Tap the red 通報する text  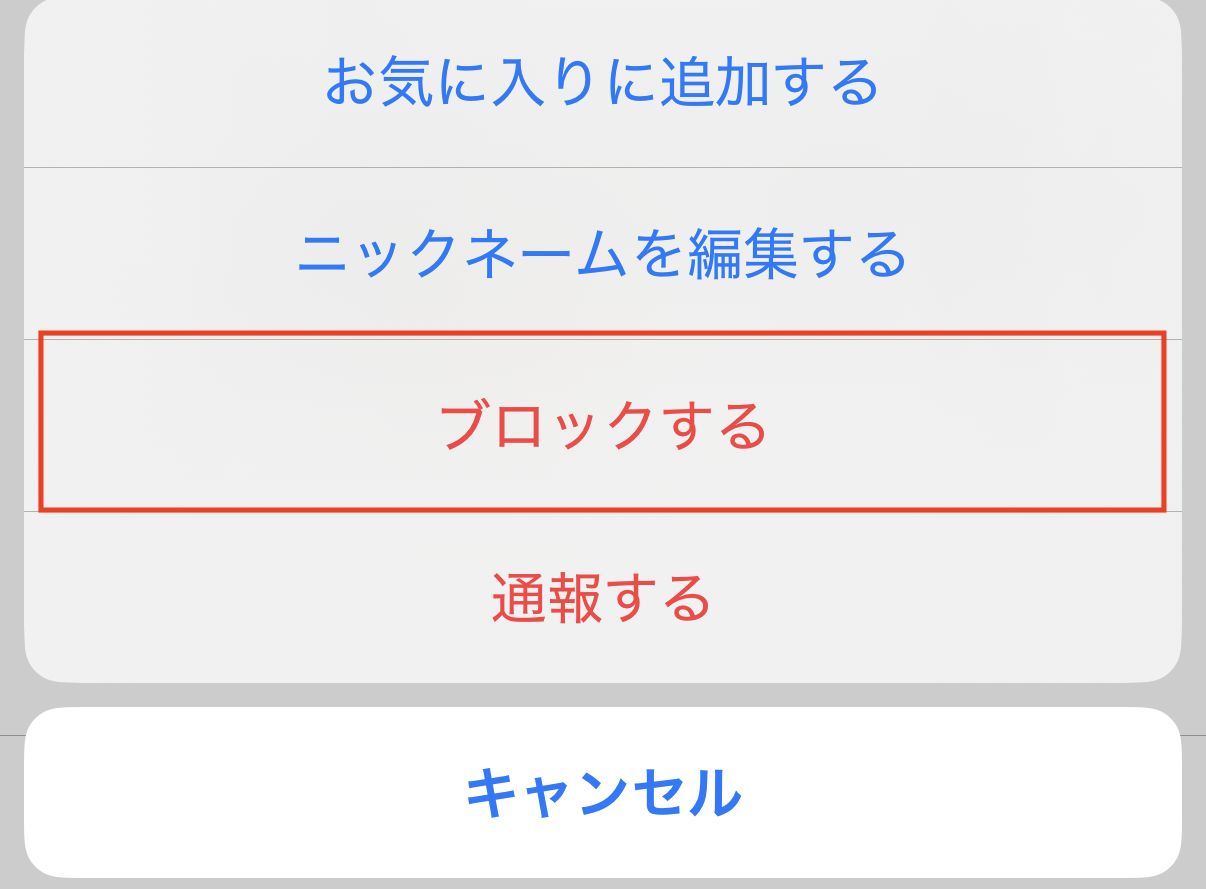click(x=602, y=598)
